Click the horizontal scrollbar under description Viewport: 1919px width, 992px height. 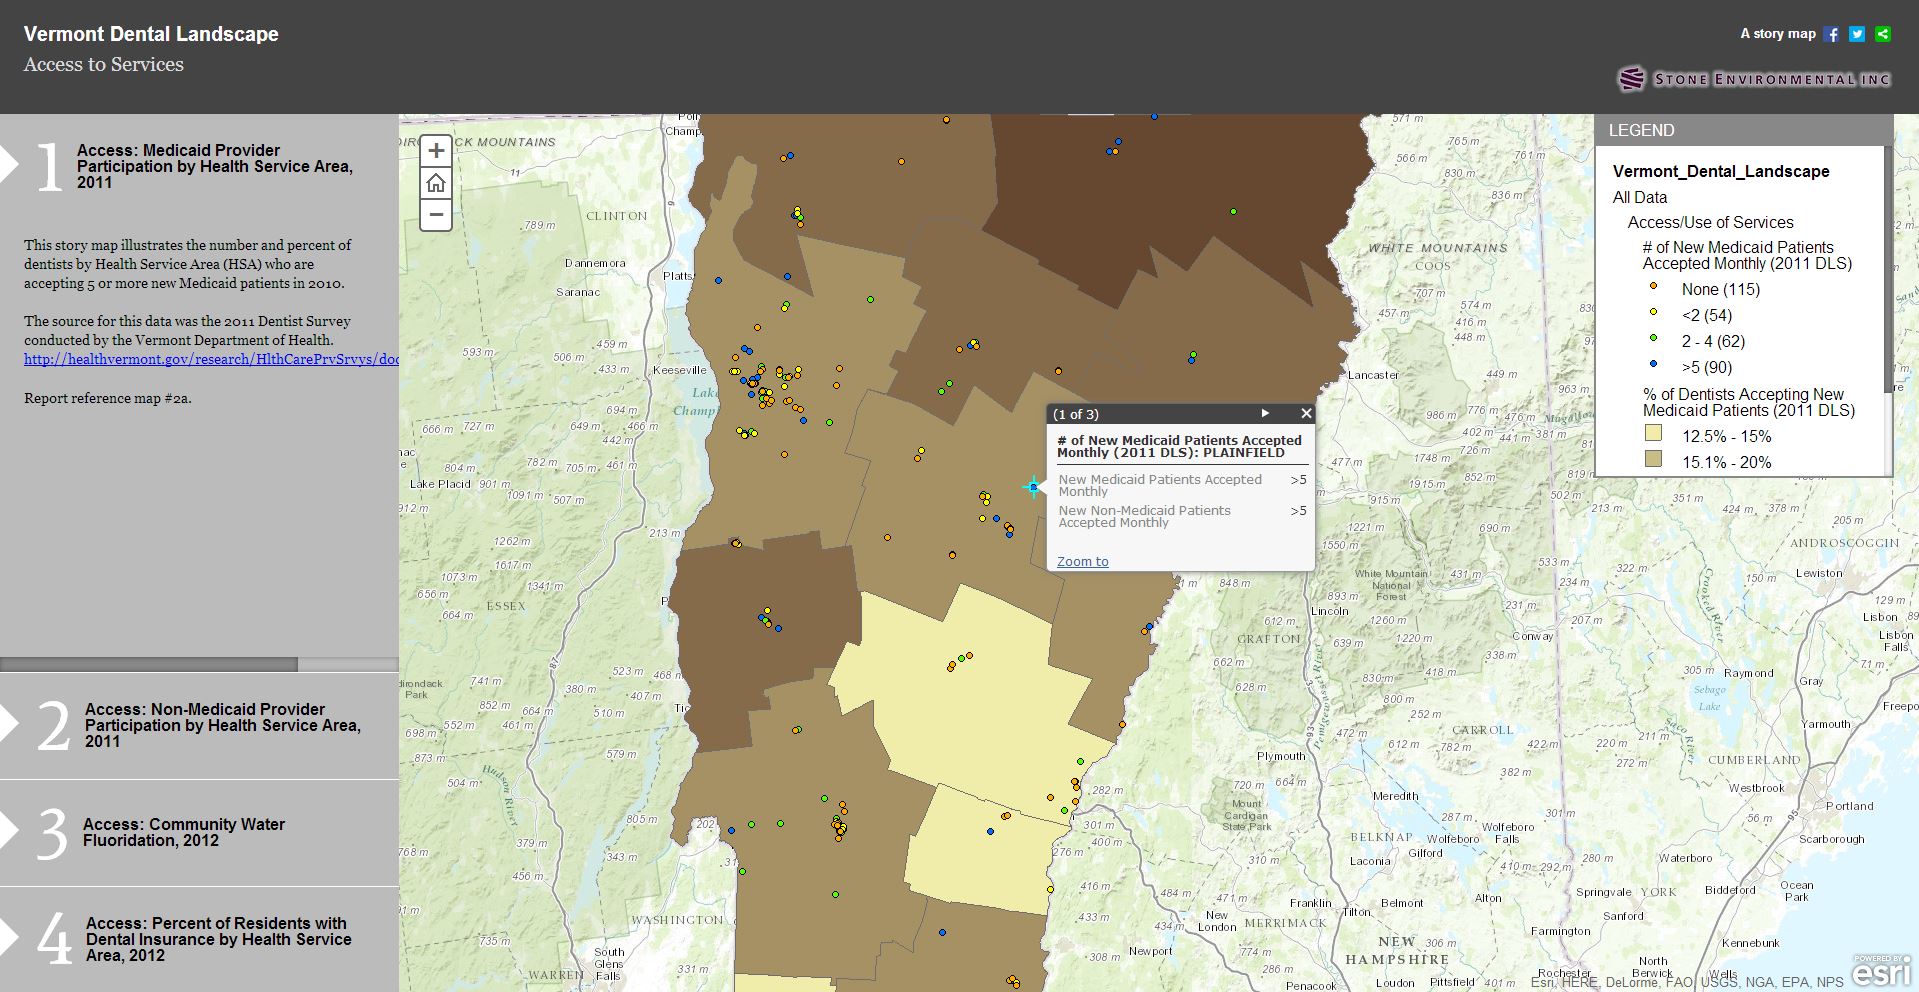pos(149,664)
